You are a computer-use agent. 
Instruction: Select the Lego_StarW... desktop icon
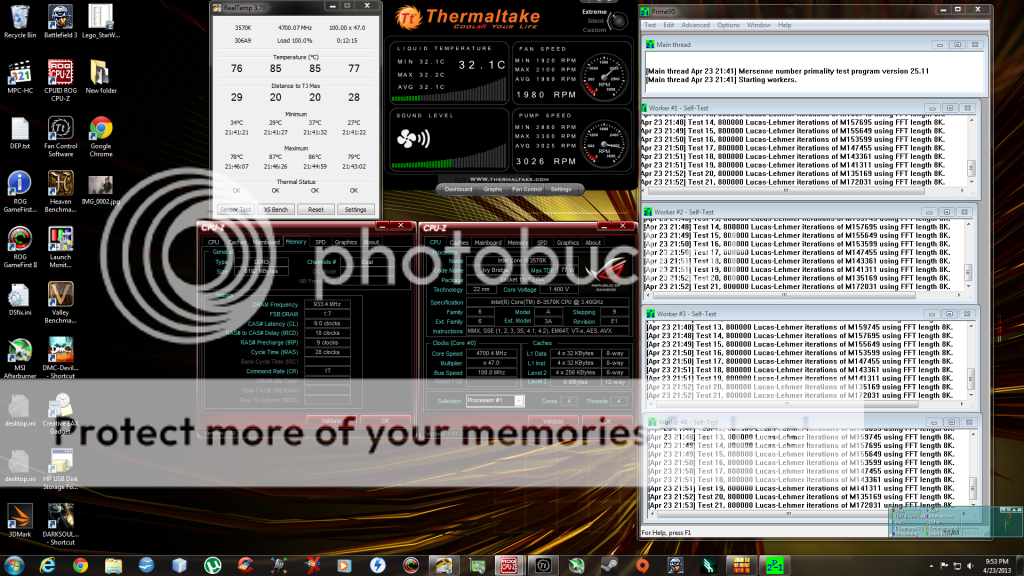pos(101,22)
